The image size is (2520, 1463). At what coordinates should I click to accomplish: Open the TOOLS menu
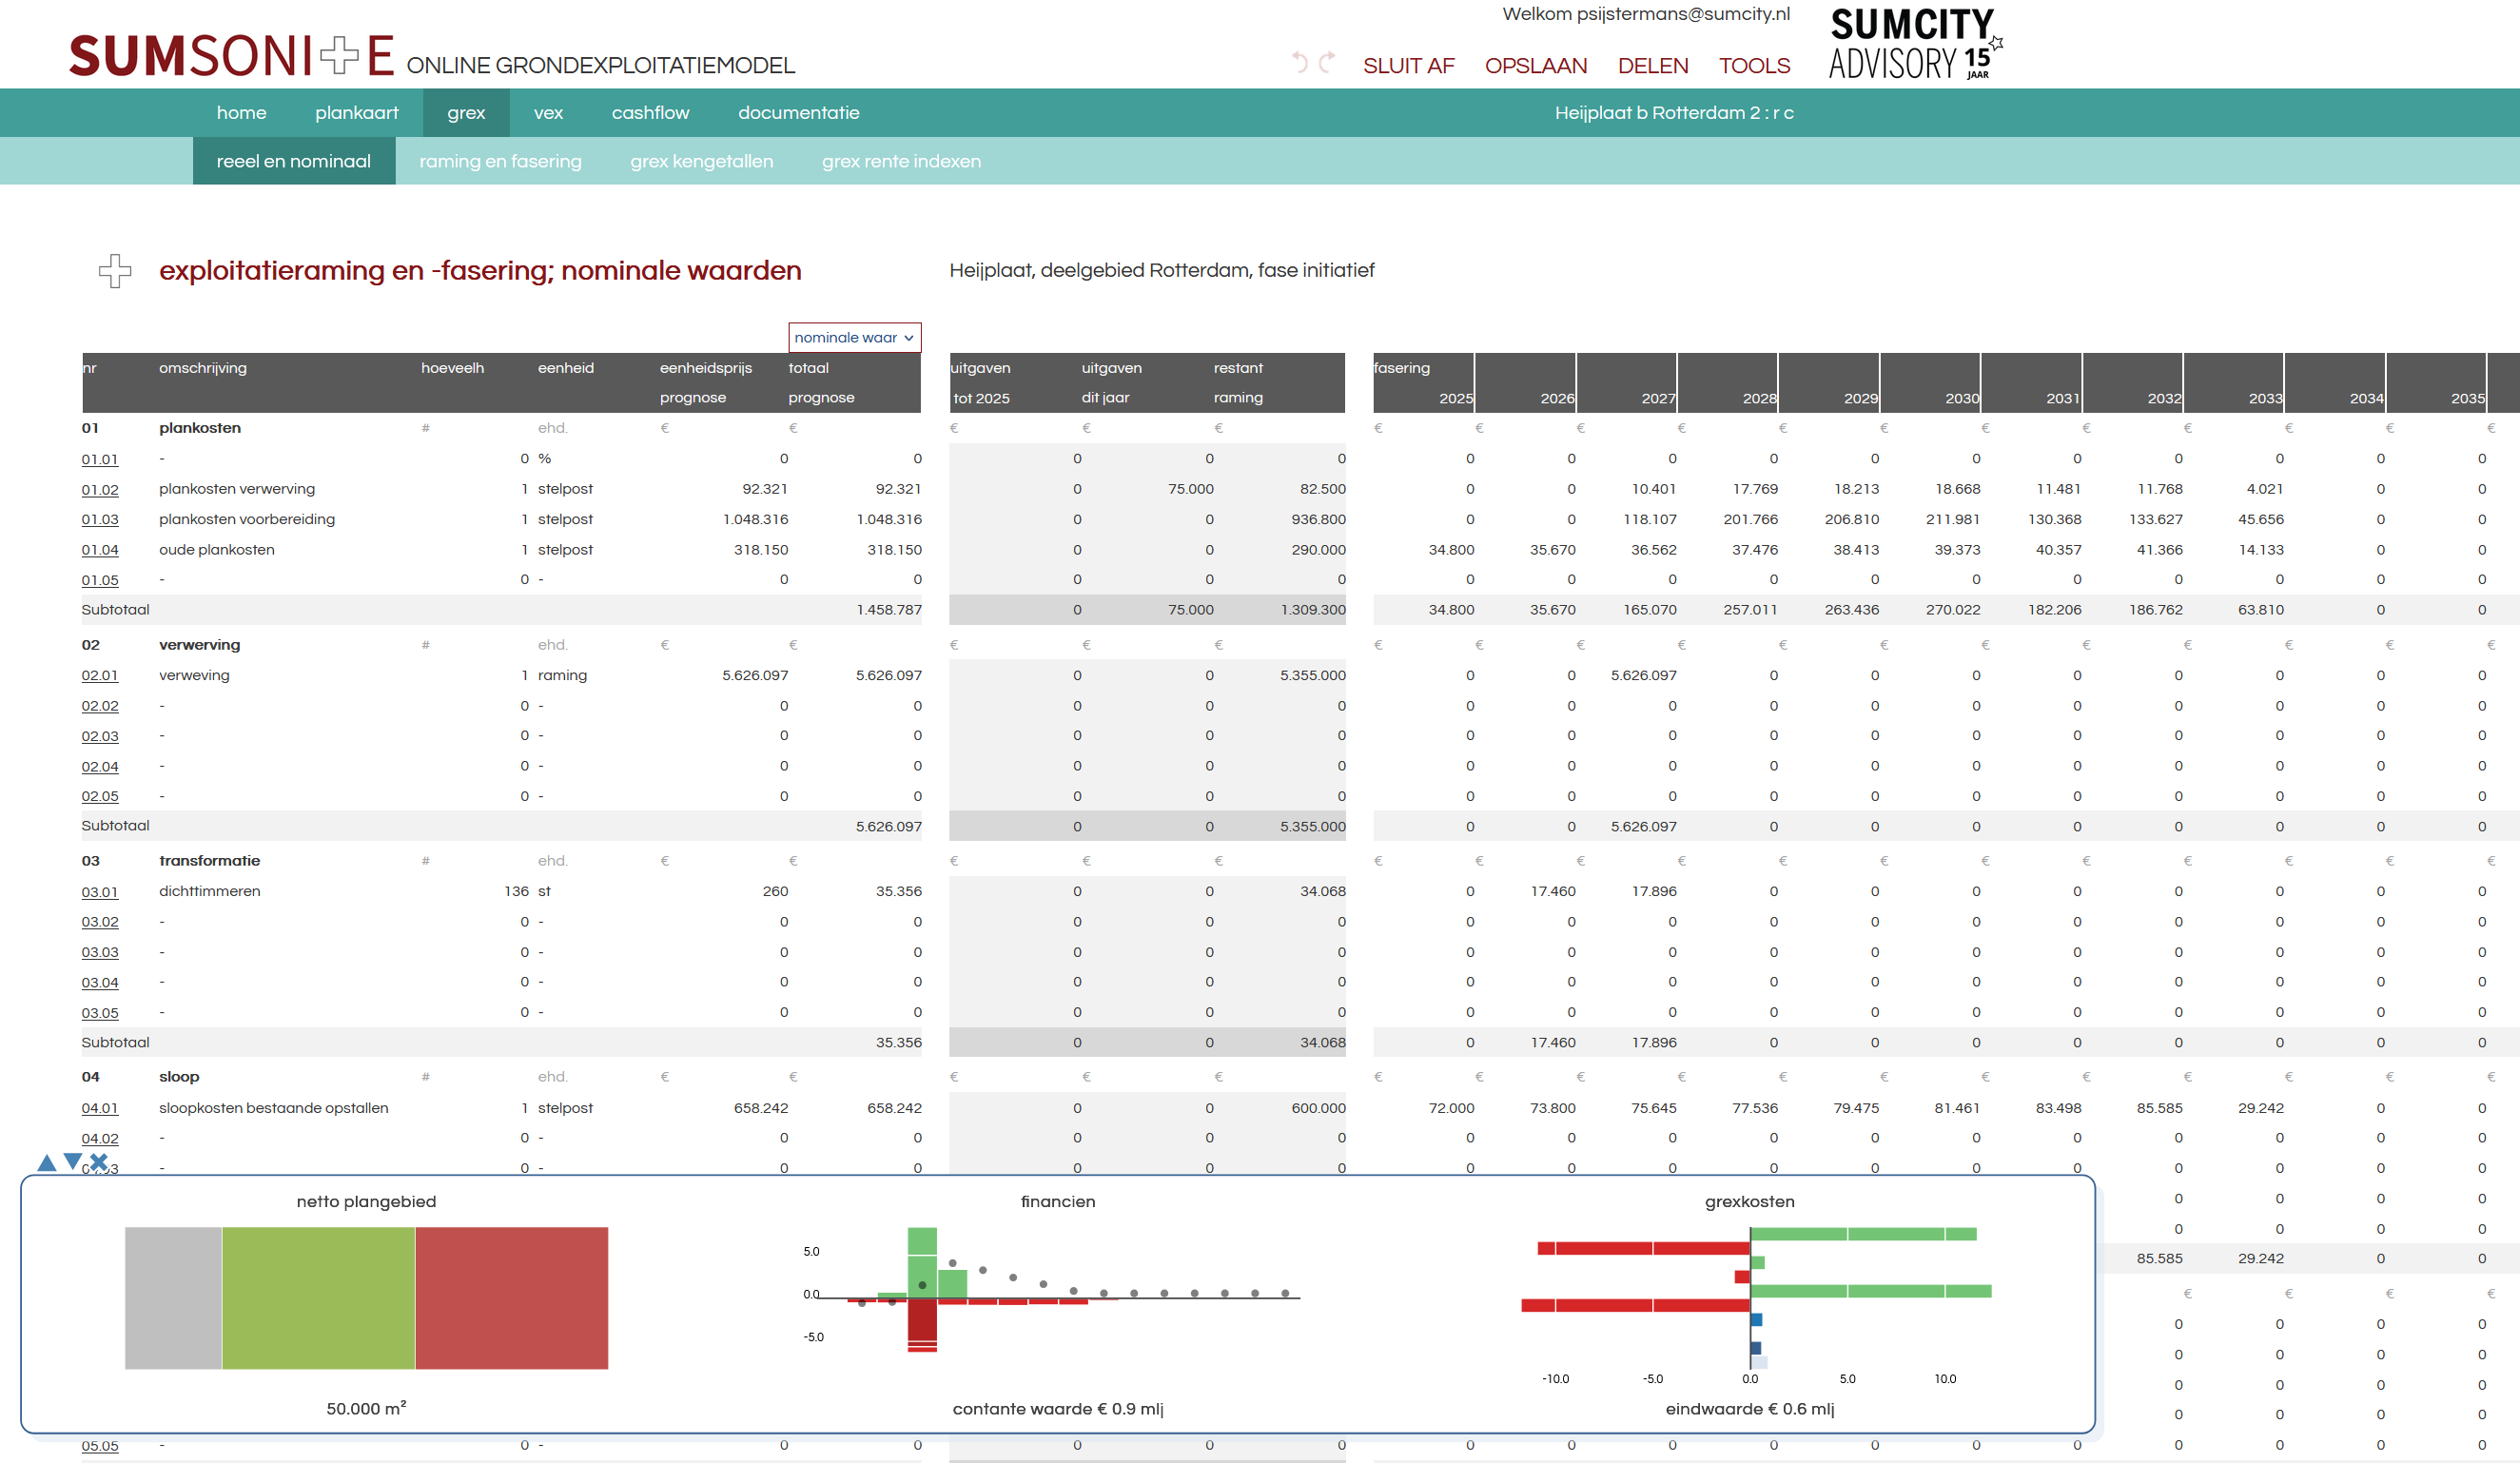pos(1754,66)
